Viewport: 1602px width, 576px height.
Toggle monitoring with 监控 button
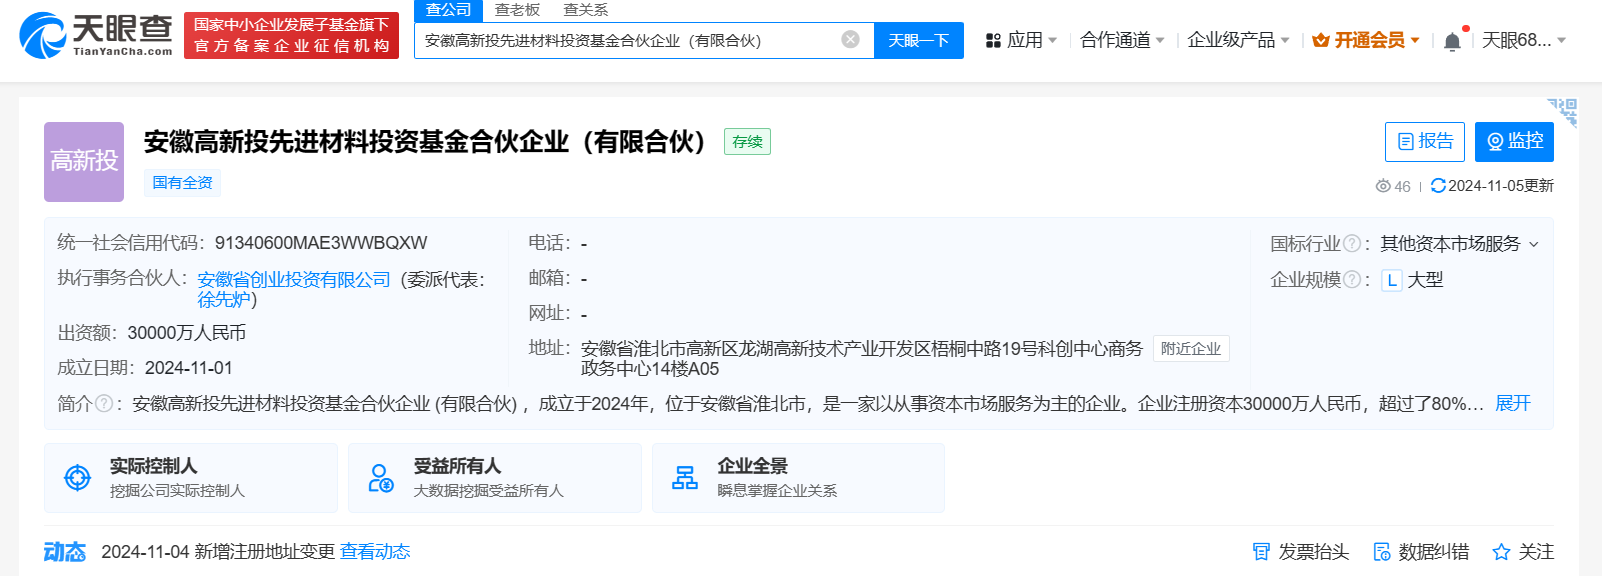1514,142
